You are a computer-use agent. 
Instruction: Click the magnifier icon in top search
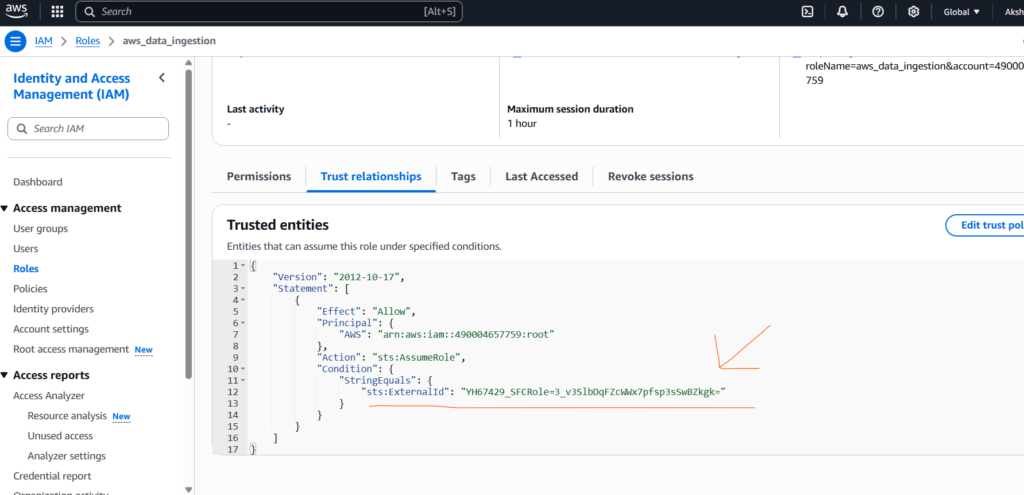tap(89, 12)
